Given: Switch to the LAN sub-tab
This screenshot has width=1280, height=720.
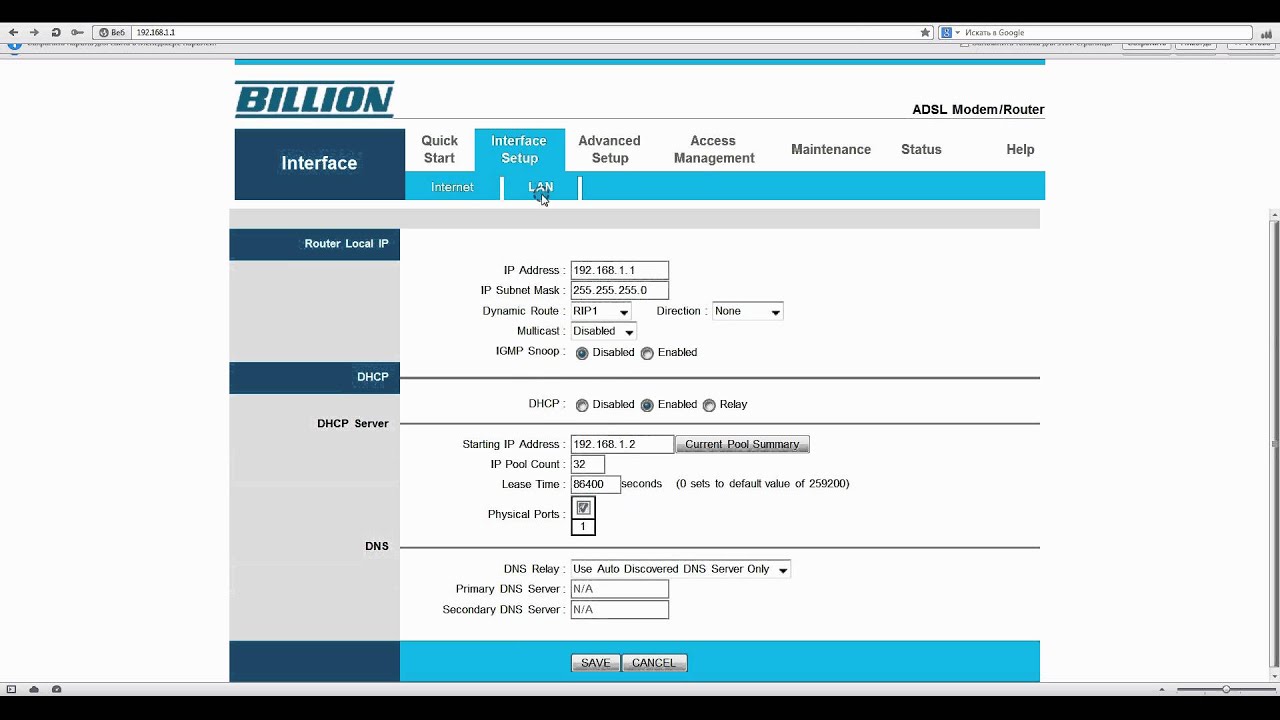Looking at the screenshot, I should click(x=540, y=187).
